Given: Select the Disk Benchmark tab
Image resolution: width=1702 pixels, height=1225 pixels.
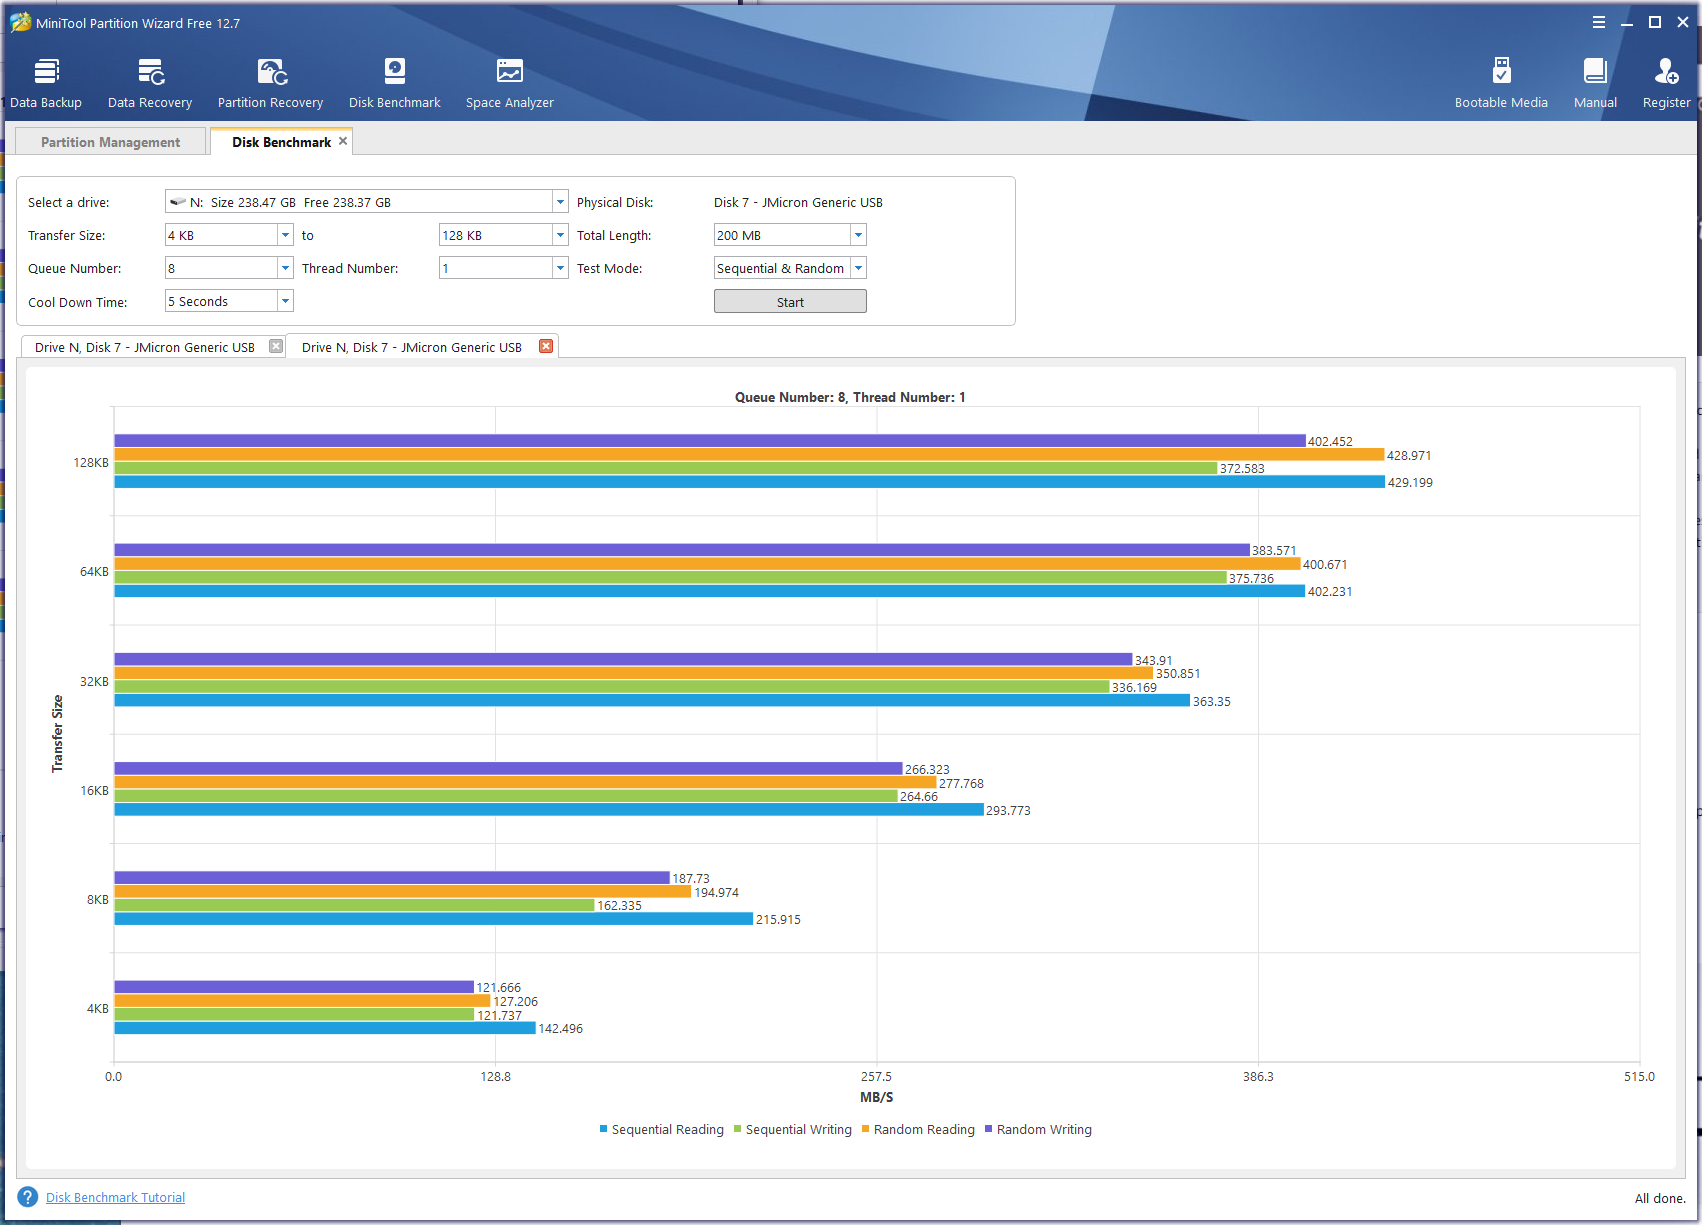Looking at the screenshot, I should pyautogui.click(x=281, y=142).
